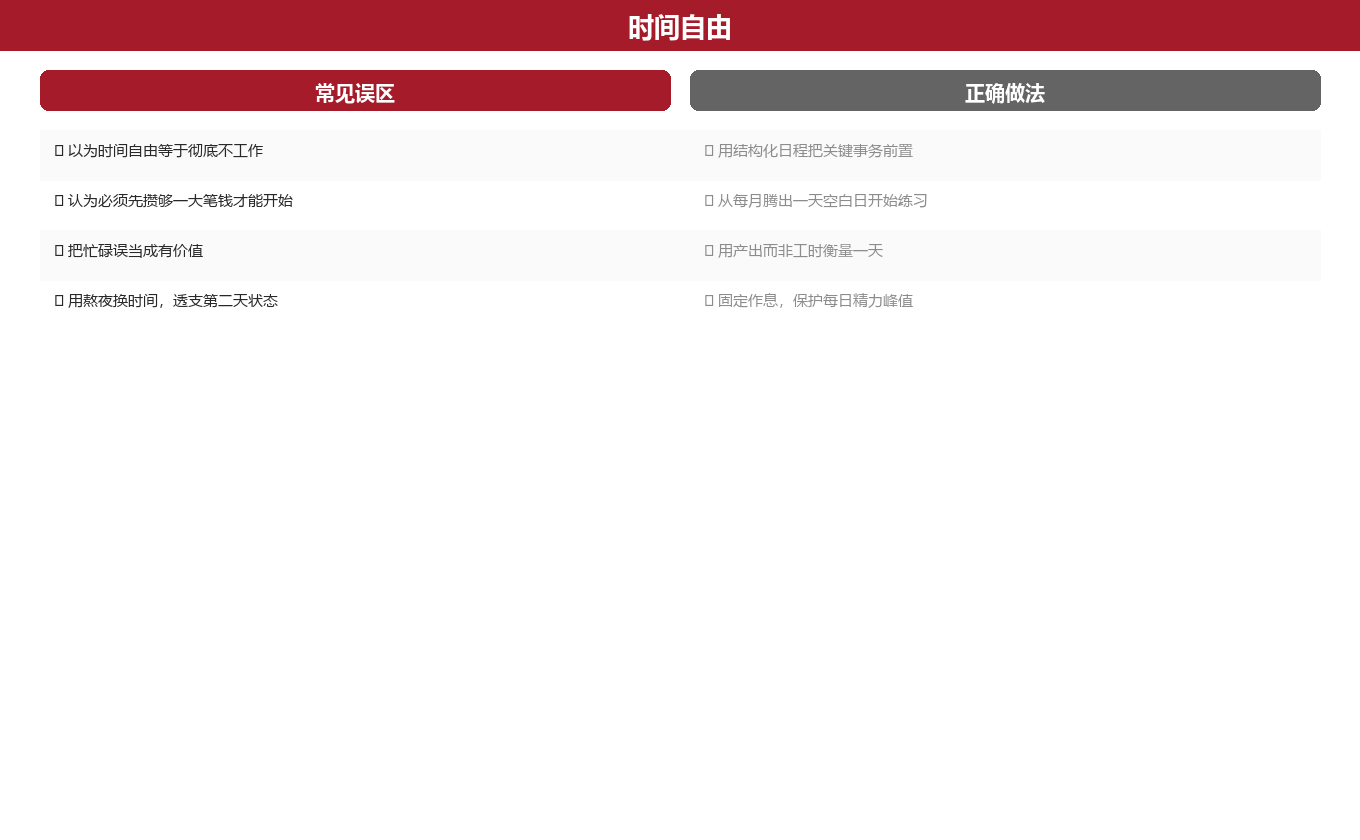This screenshot has width=1360, height=840.
Task: Select the 正确做法 column header
Action: point(1005,91)
